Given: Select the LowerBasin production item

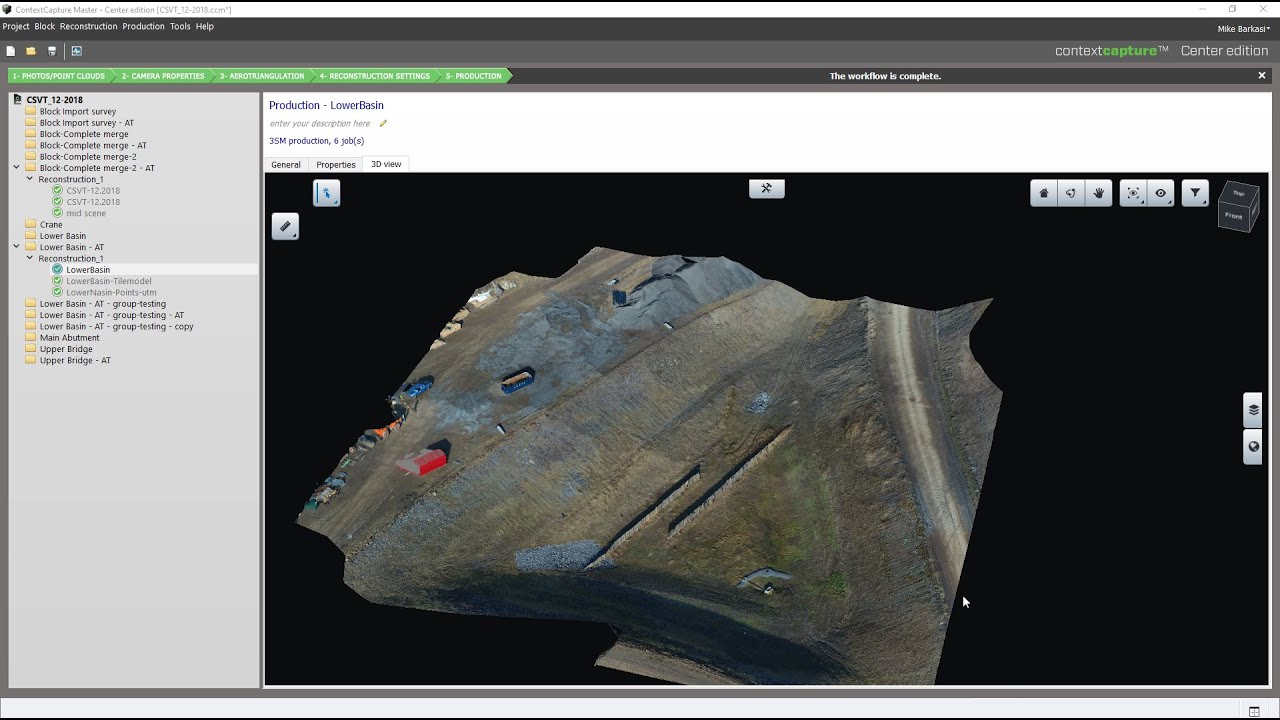Looking at the screenshot, I should click(88, 270).
